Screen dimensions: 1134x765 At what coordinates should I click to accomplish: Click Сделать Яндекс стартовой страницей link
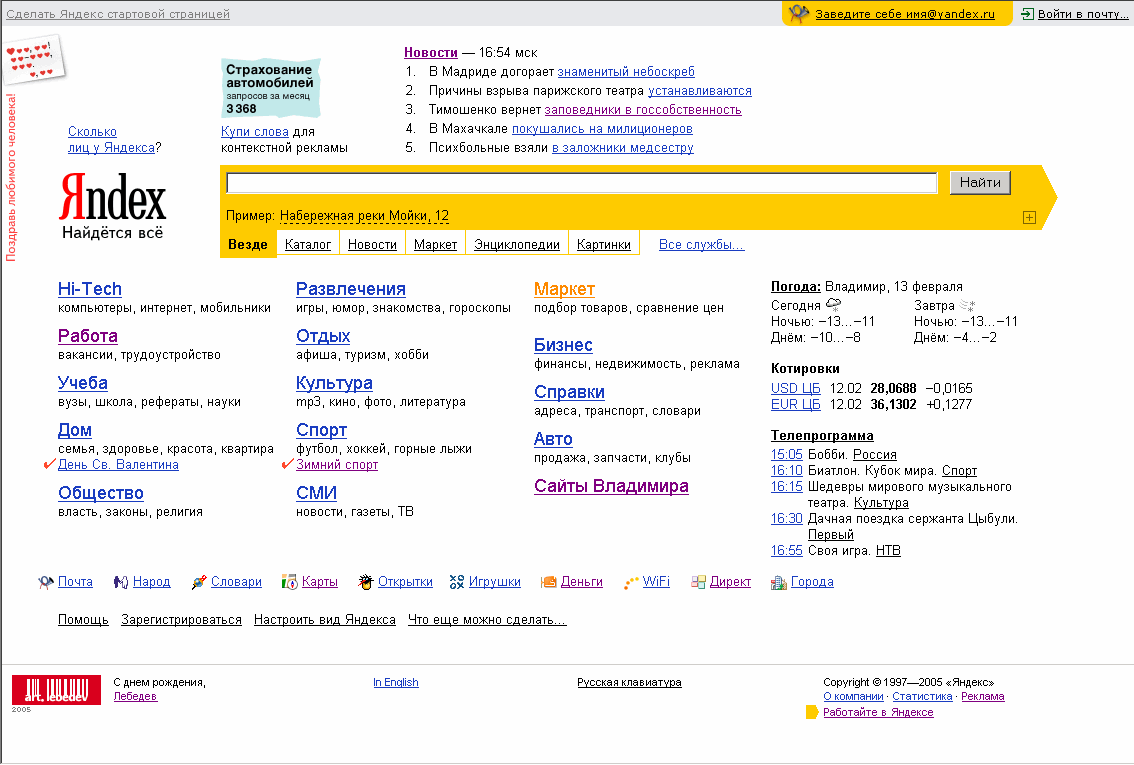(118, 14)
